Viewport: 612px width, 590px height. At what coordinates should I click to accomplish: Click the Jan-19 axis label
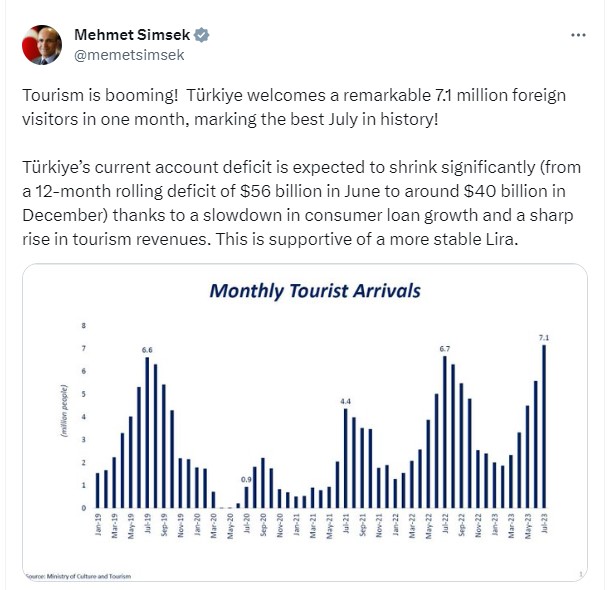(98, 524)
